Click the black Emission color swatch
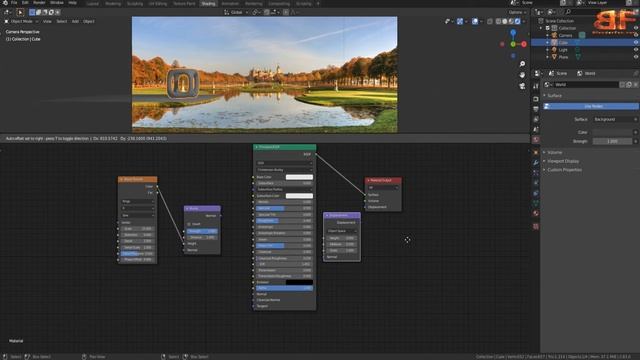The height and width of the screenshot is (360, 640). click(299, 282)
